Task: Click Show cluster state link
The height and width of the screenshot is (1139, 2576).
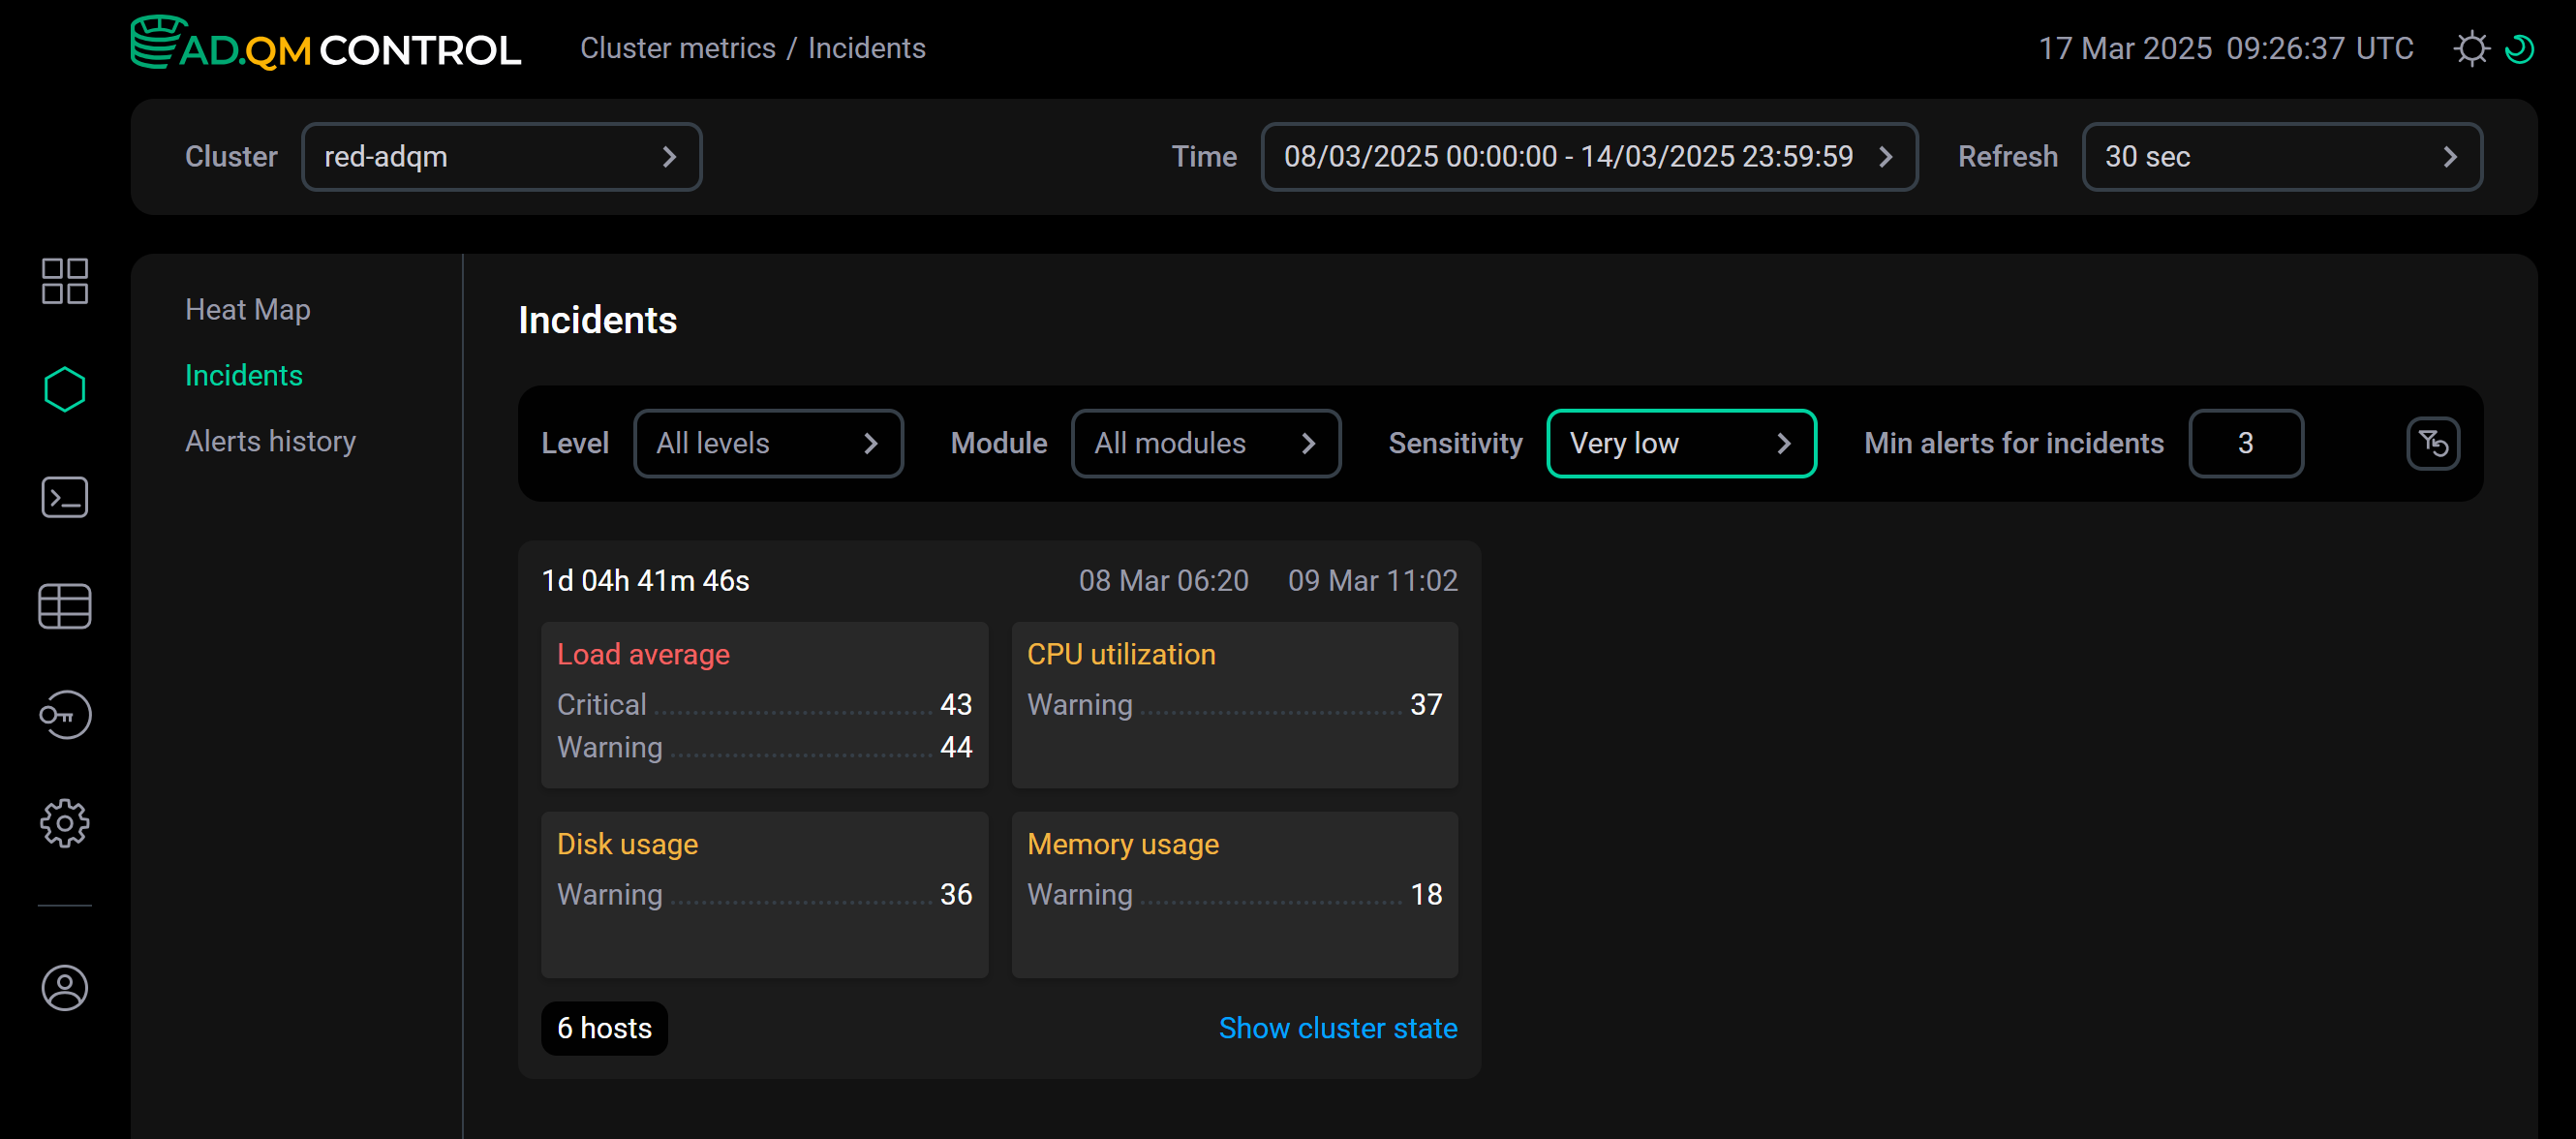Action: (x=1337, y=1028)
